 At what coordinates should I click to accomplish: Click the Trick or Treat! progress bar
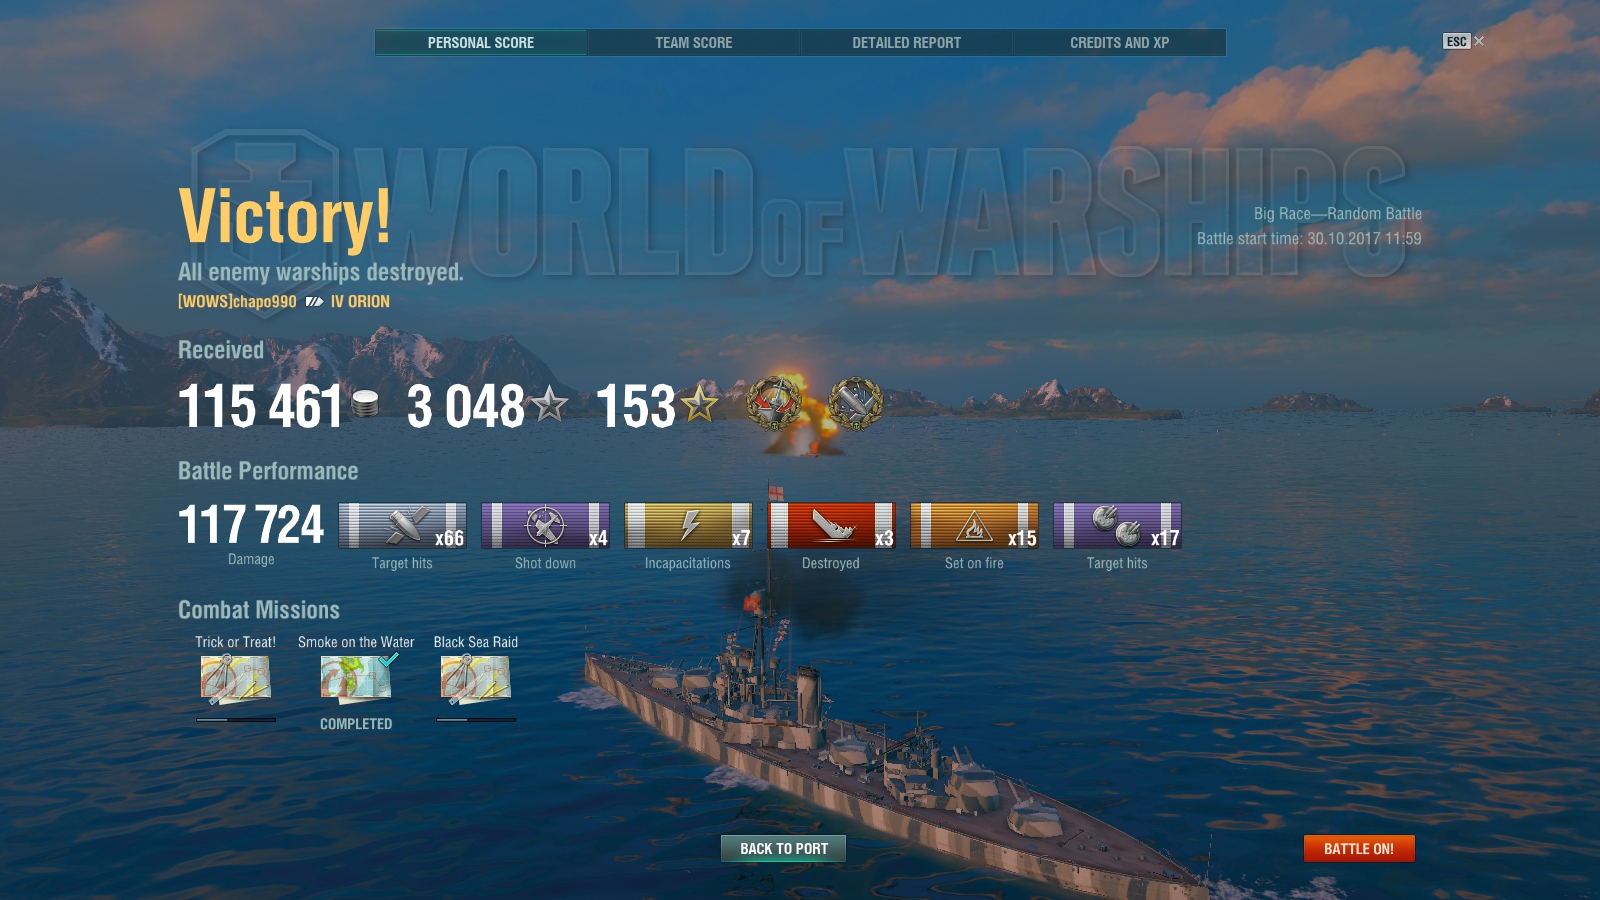coord(236,719)
